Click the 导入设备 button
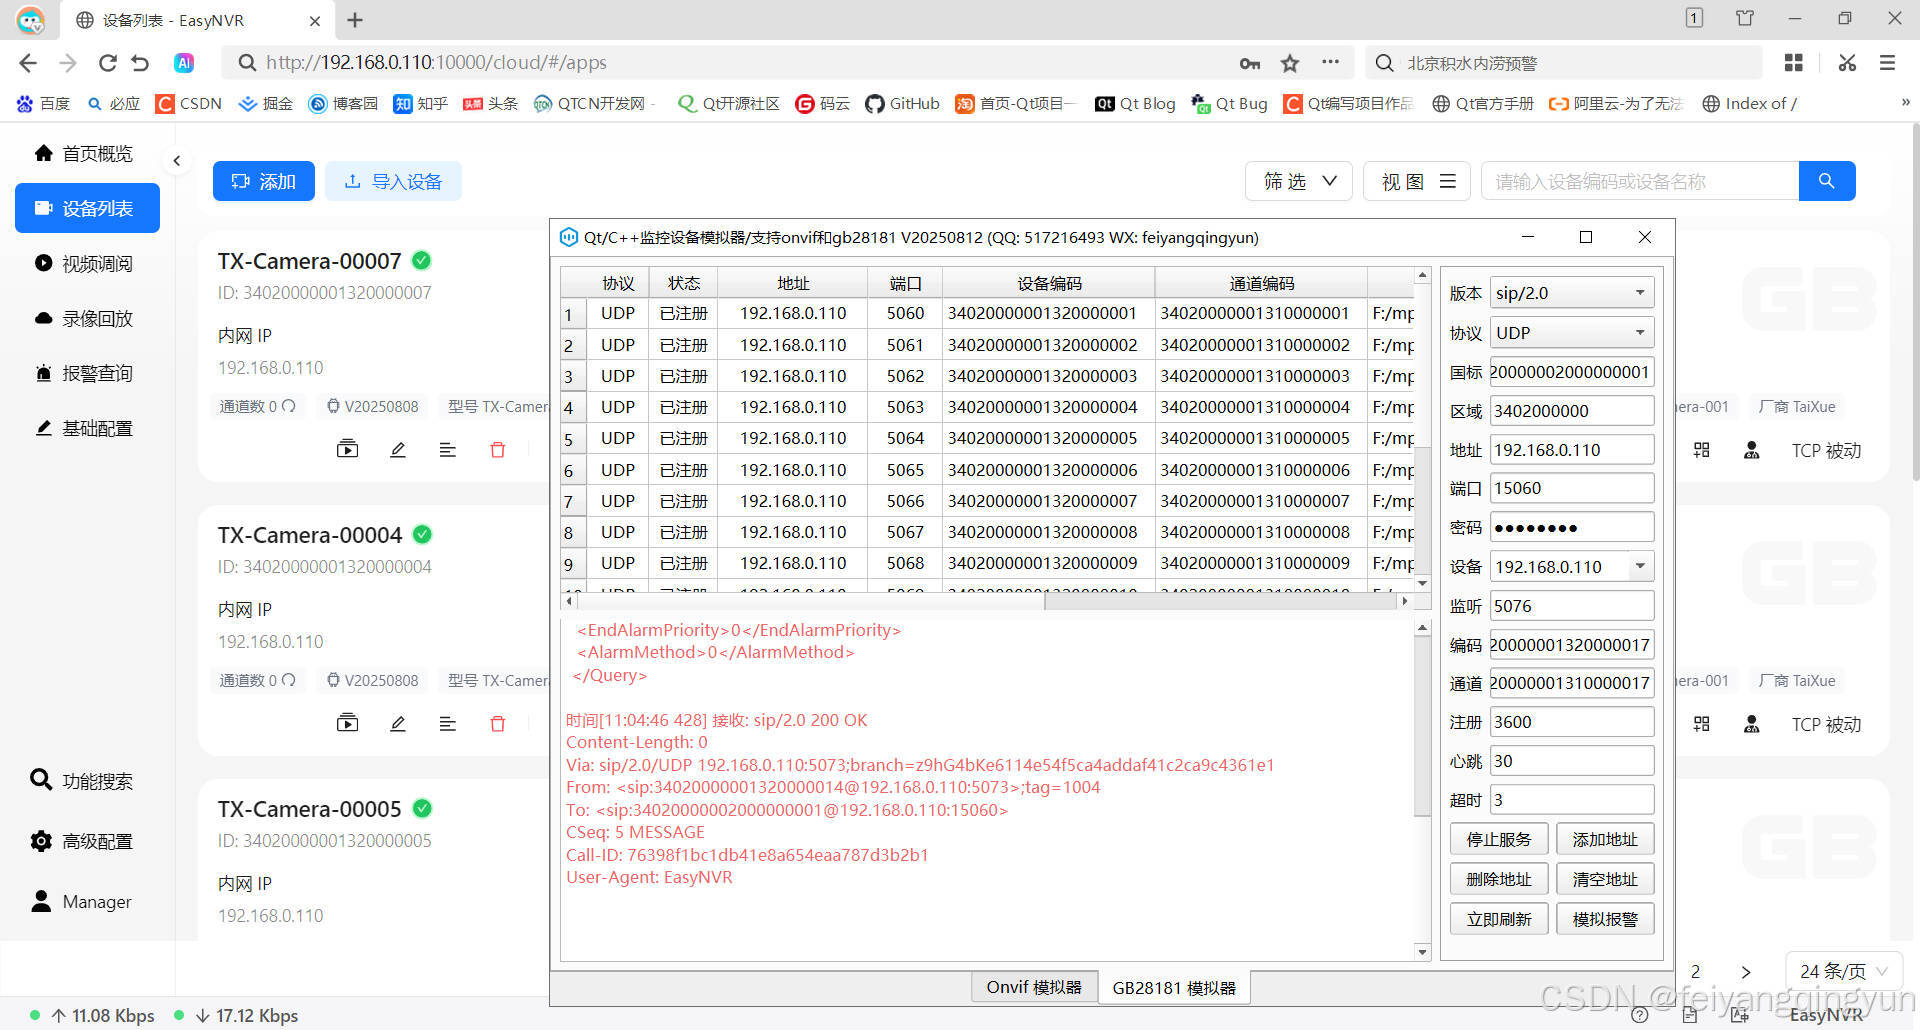1920x1030 pixels. click(x=393, y=181)
